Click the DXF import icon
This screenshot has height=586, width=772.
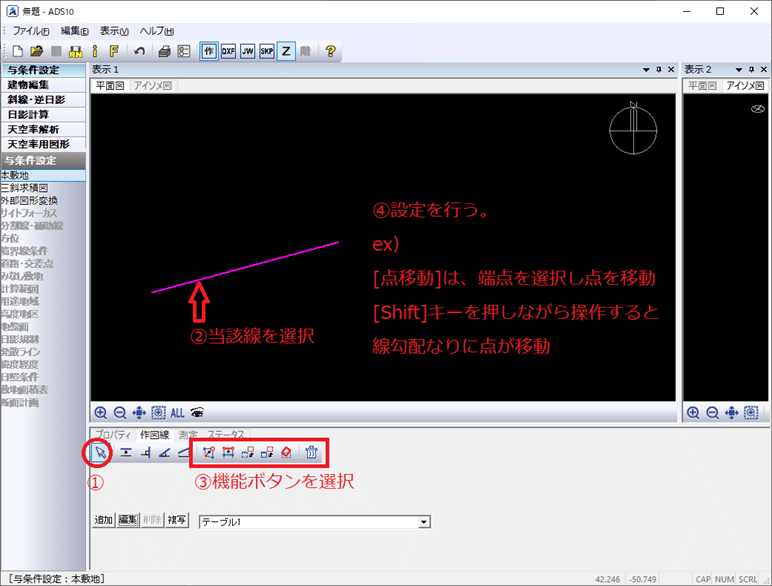tap(228, 51)
